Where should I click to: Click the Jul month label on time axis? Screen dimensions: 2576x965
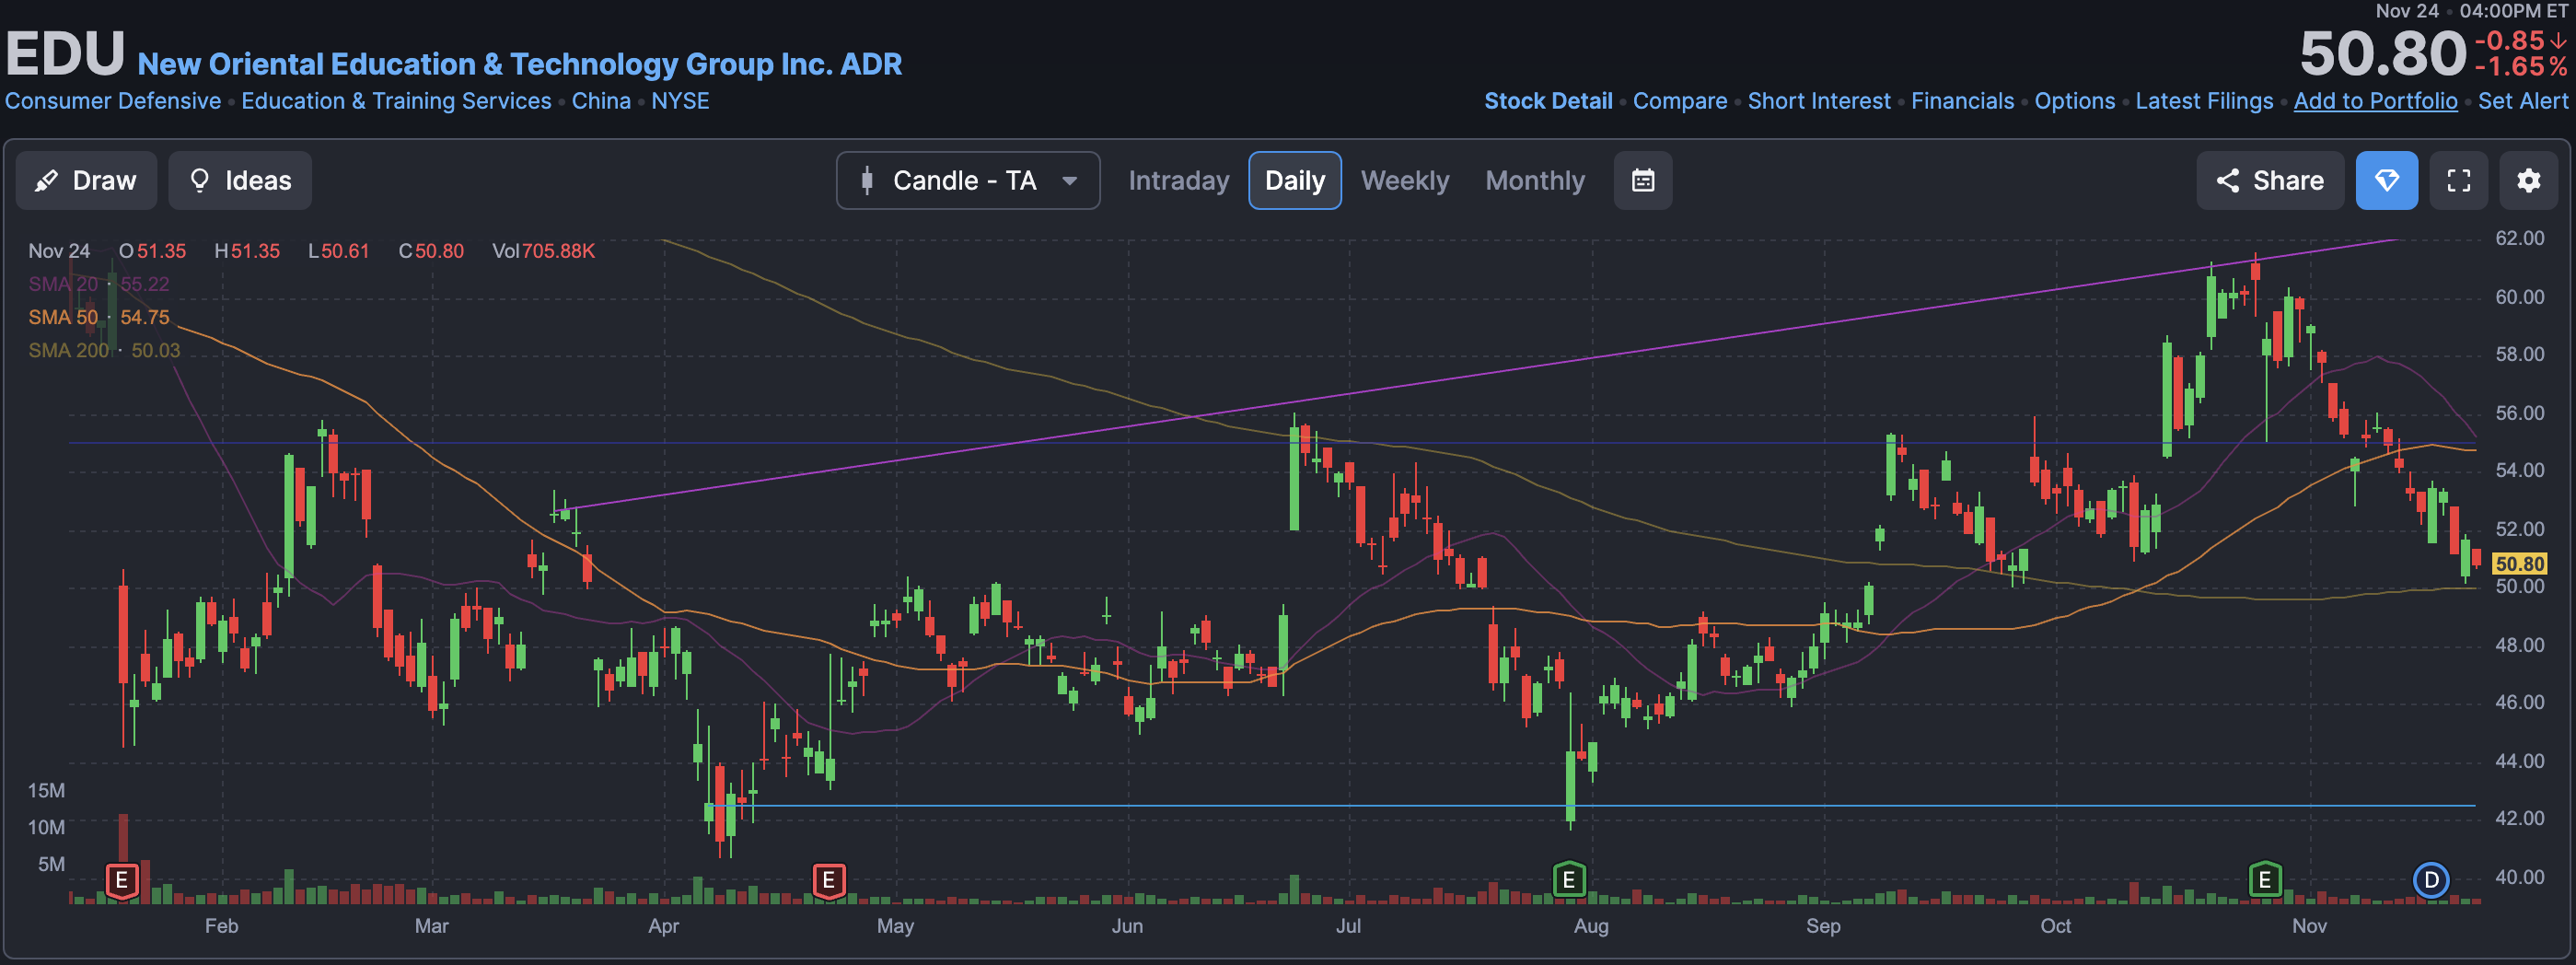(x=1347, y=926)
